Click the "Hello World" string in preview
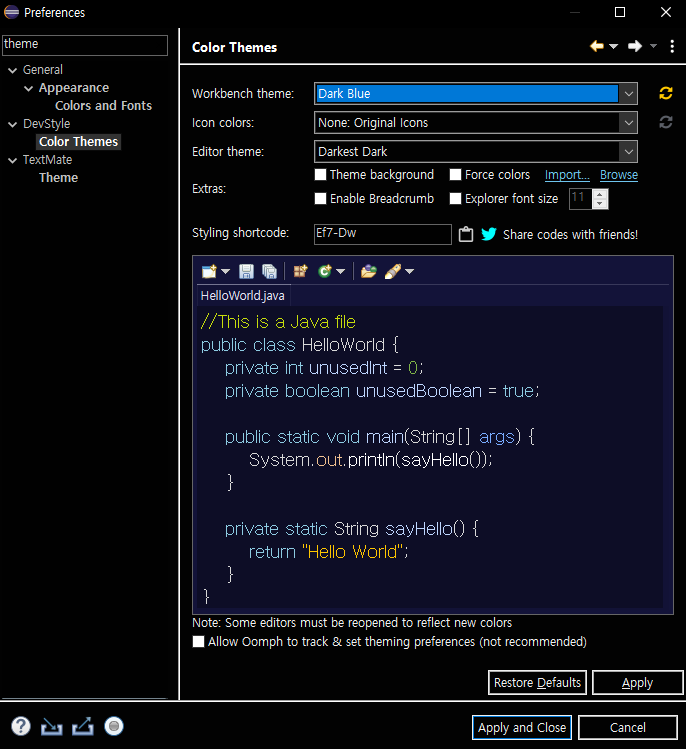Image resolution: width=686 pixels, height=749 pixels. [x=353, y=552]
